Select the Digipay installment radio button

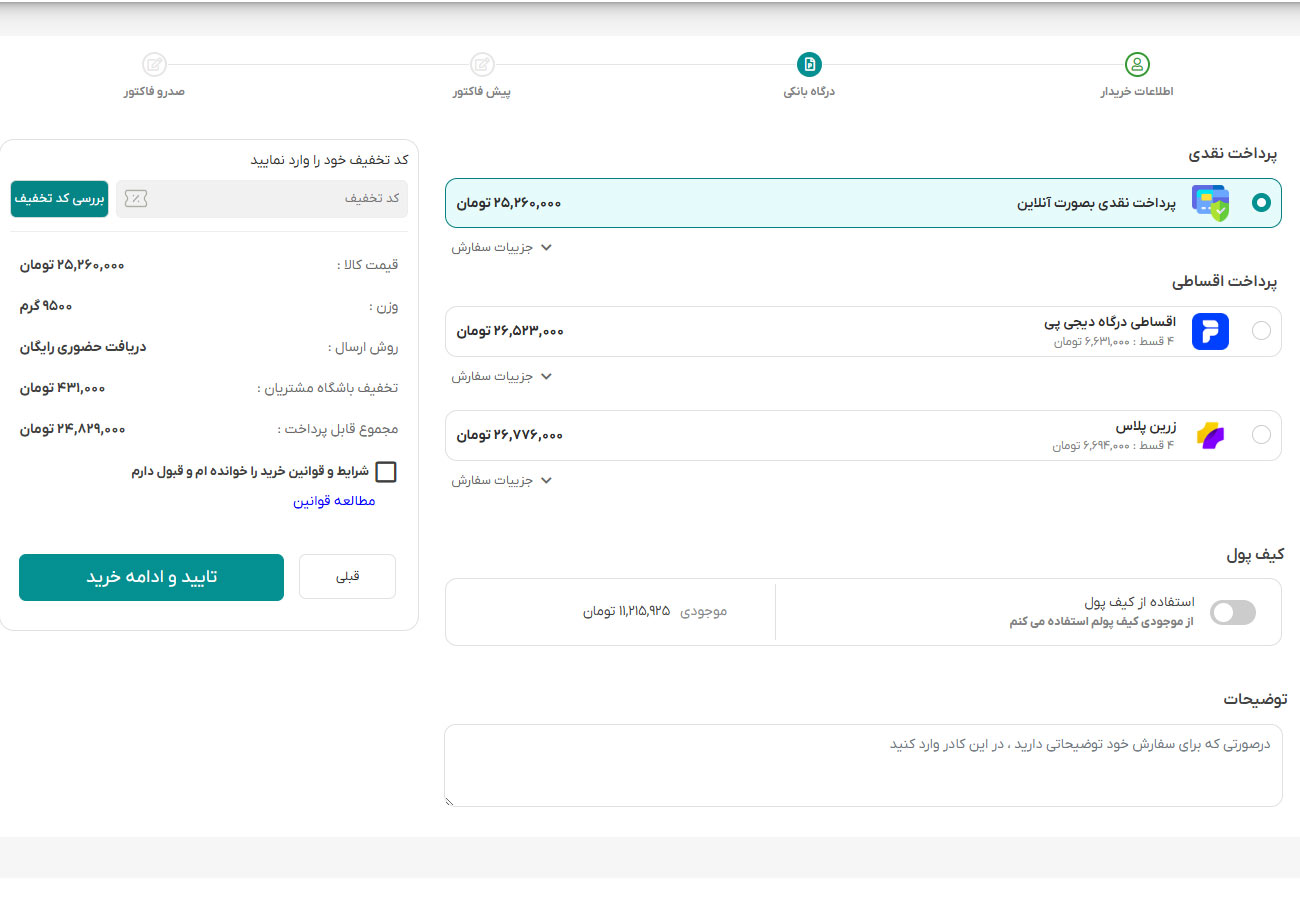[x=1261, y=331]
